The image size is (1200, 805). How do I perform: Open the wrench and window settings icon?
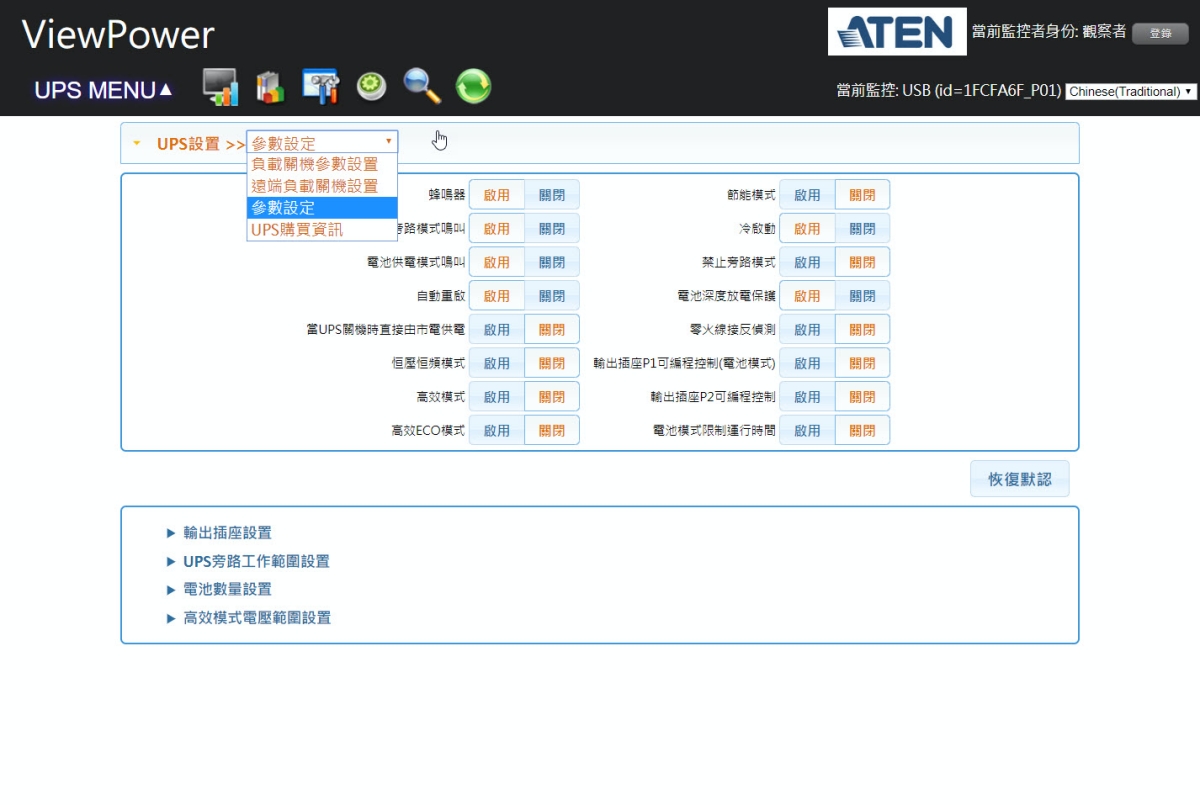pos(321,87)
